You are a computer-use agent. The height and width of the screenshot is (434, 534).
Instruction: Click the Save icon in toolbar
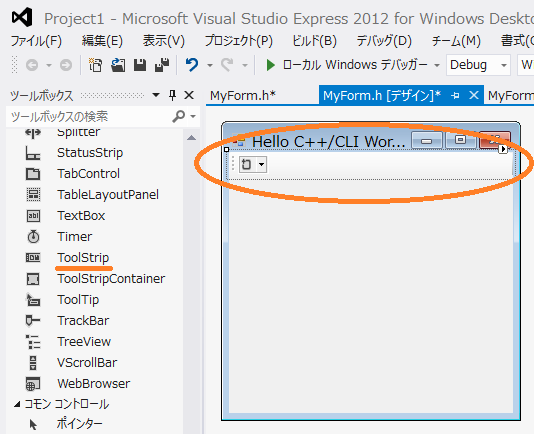[140, 65]
